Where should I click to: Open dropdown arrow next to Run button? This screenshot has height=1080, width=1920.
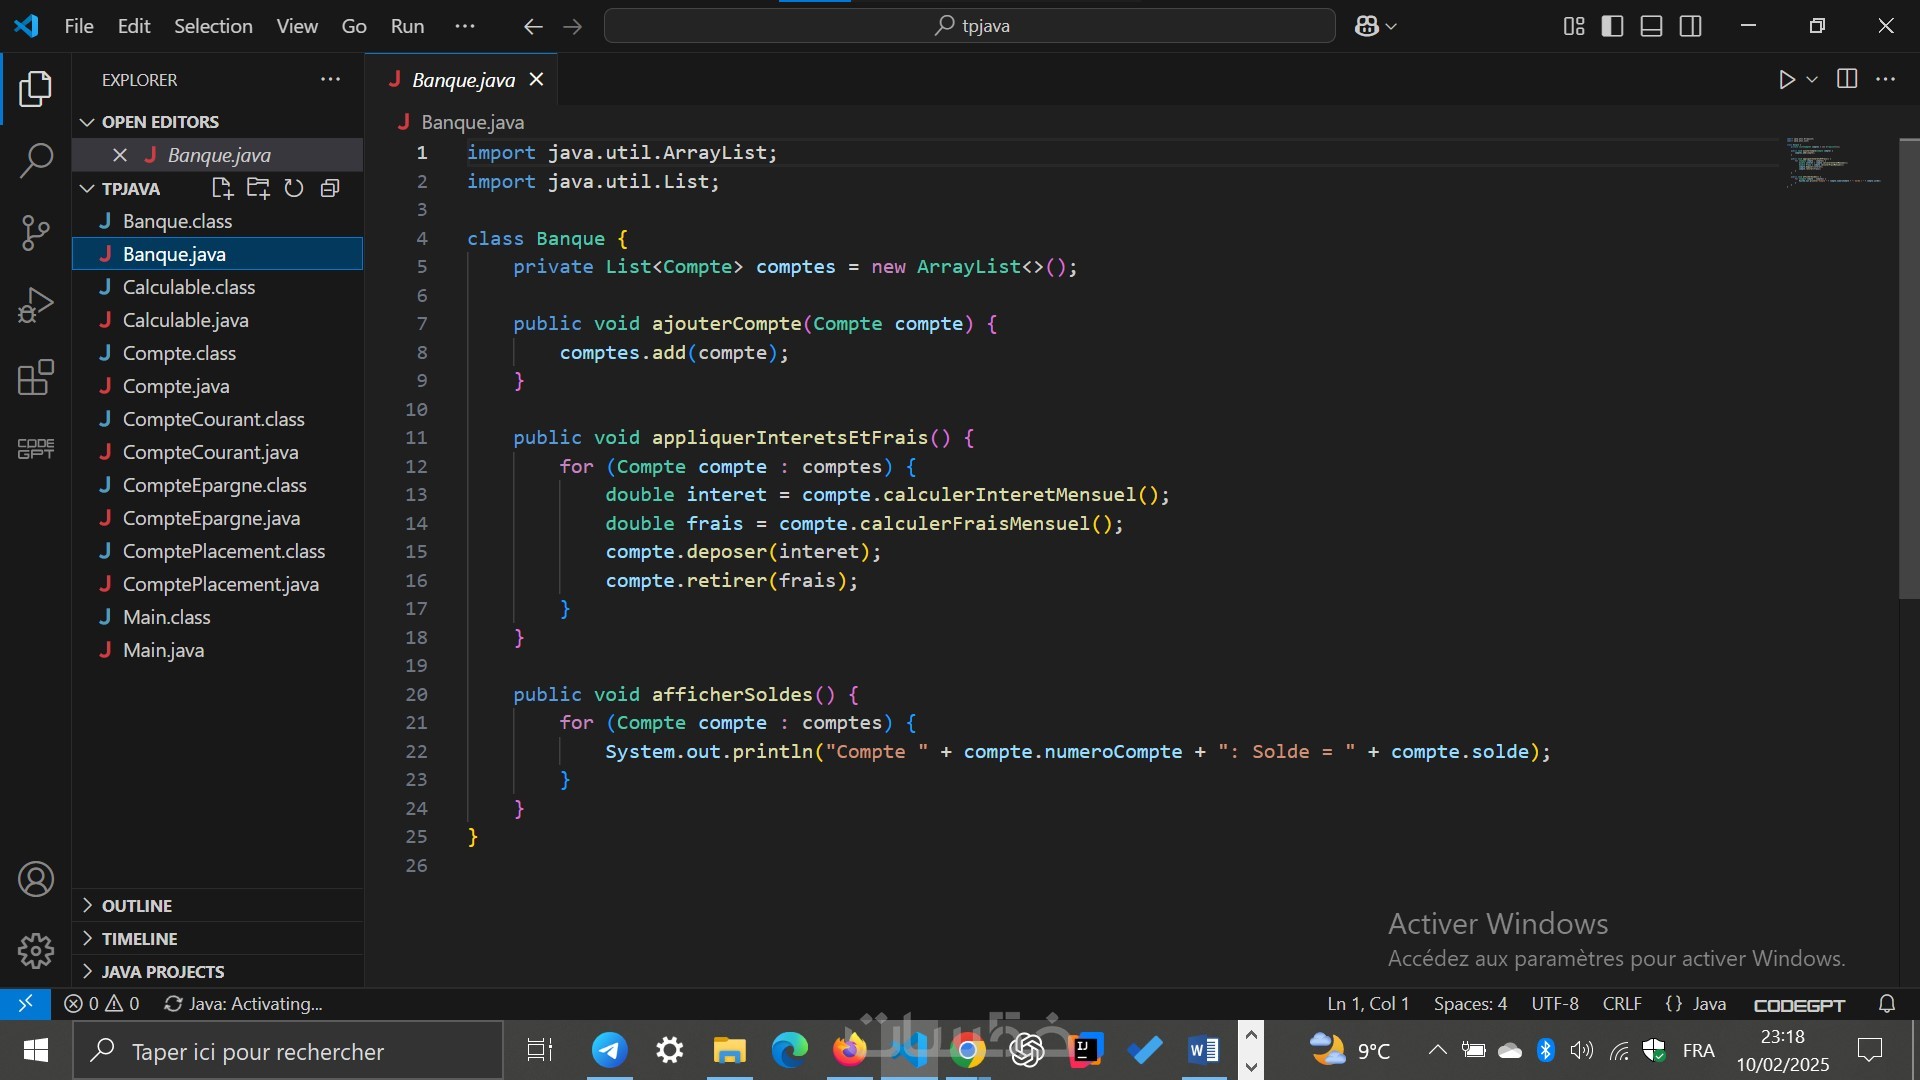(1812, 80)
